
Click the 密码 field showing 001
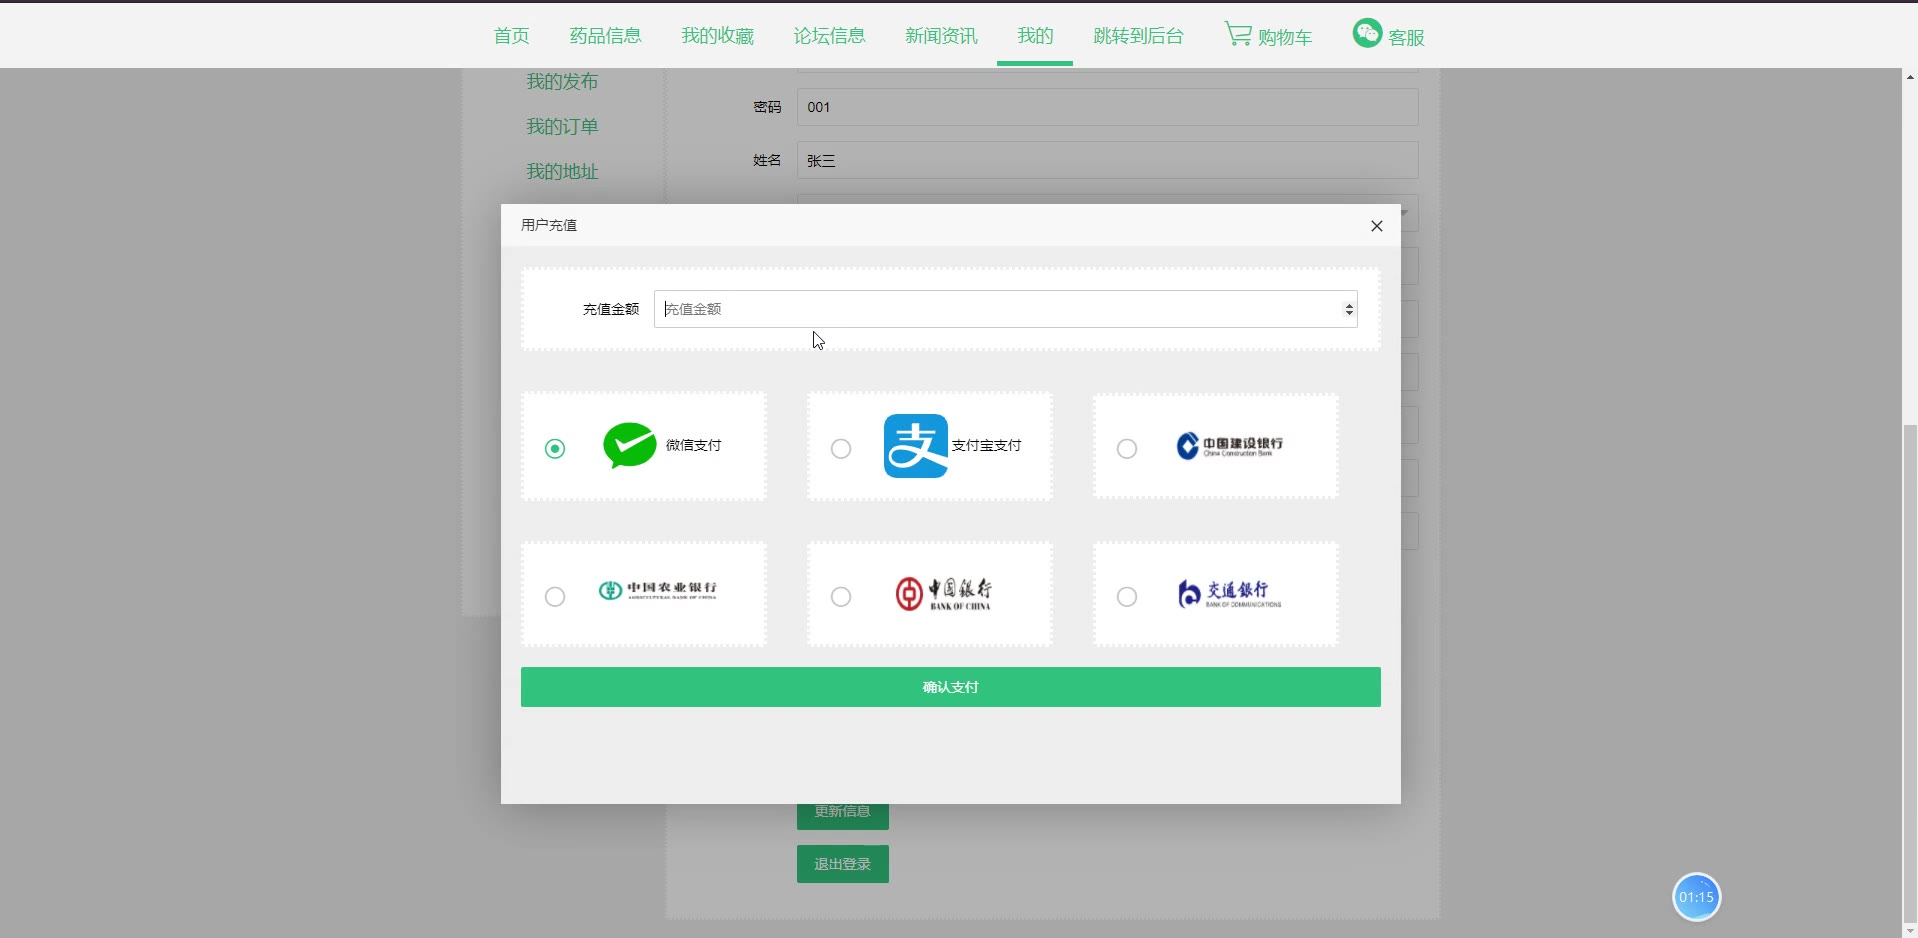pyautogui.click(x=1108, y=107)
